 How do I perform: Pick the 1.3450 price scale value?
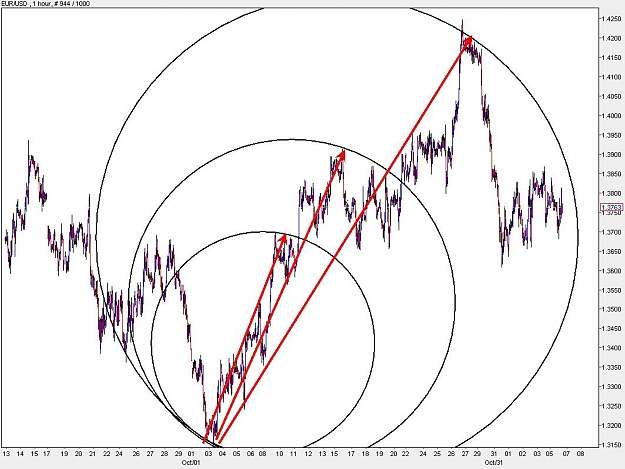point(611,329)
